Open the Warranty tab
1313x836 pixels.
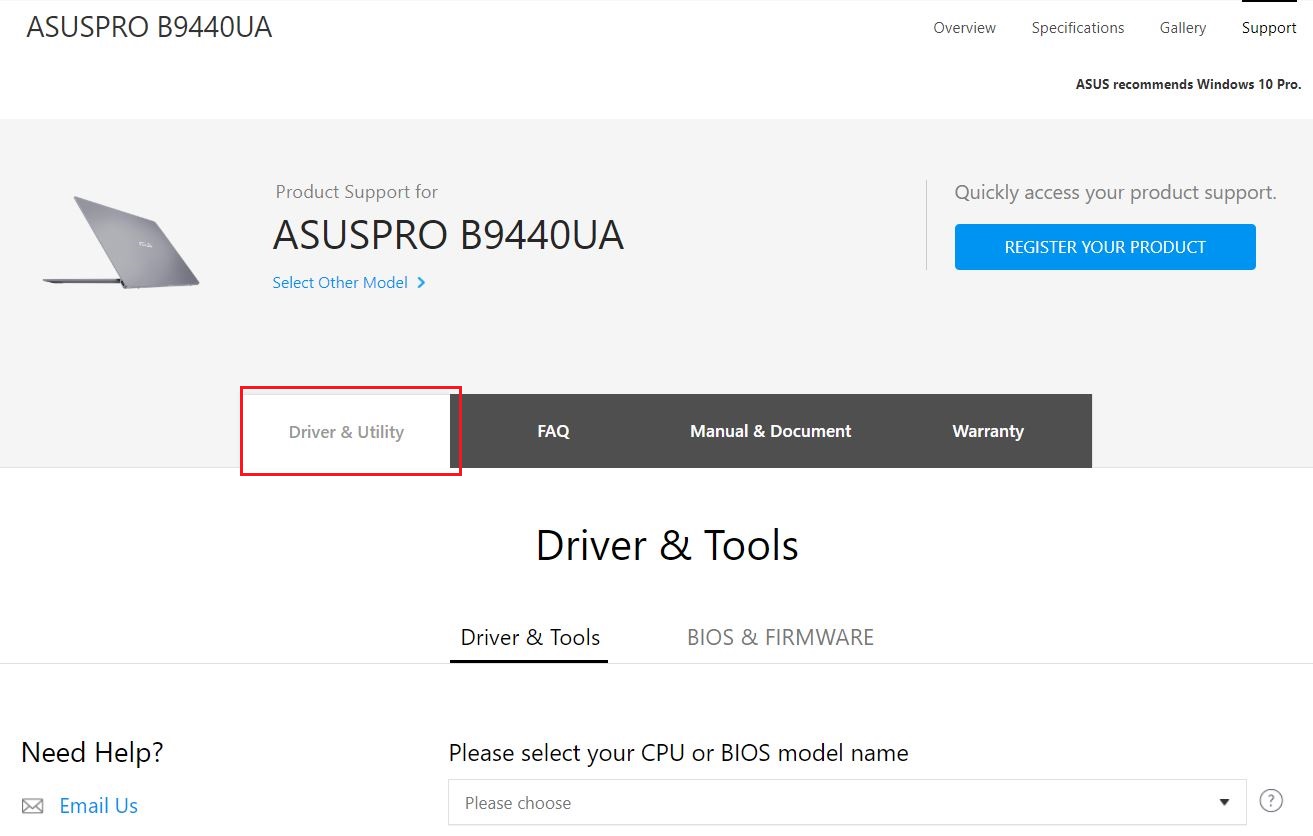click(988, 431)
